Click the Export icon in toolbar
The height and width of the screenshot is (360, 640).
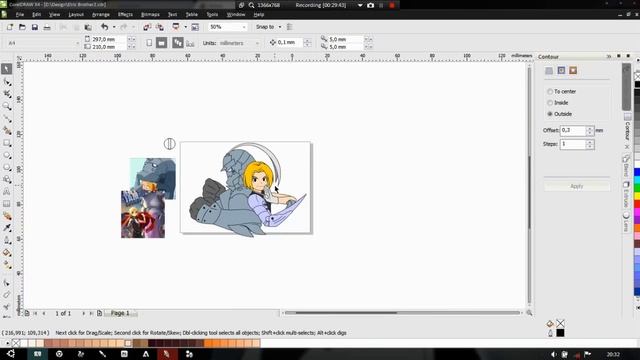pyautogui.click(x=160, y=27)
